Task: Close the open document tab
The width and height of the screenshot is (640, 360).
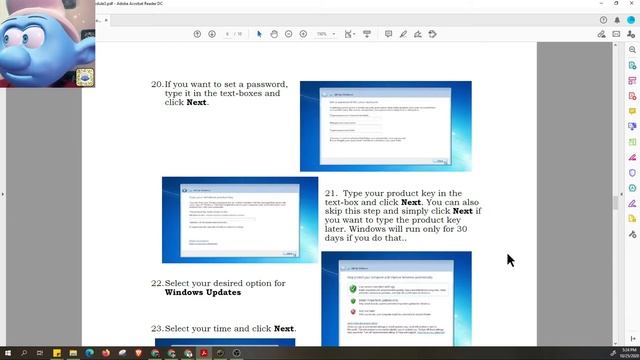Action: pos(106,20)
